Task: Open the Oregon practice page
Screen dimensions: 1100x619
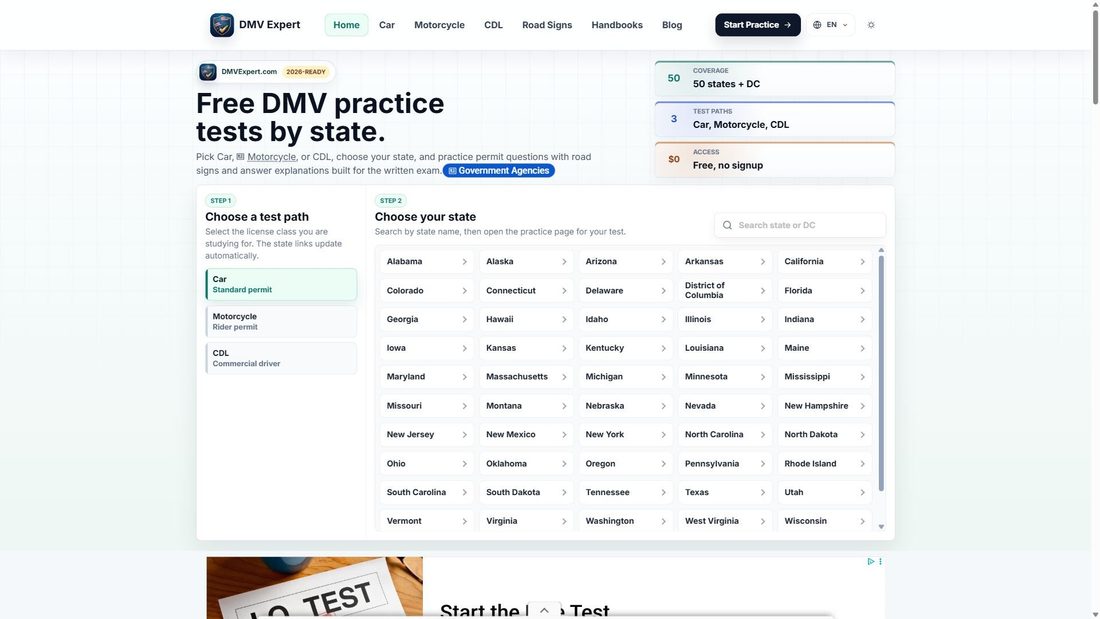Action: pyautogui.click(x=626, y=464)
